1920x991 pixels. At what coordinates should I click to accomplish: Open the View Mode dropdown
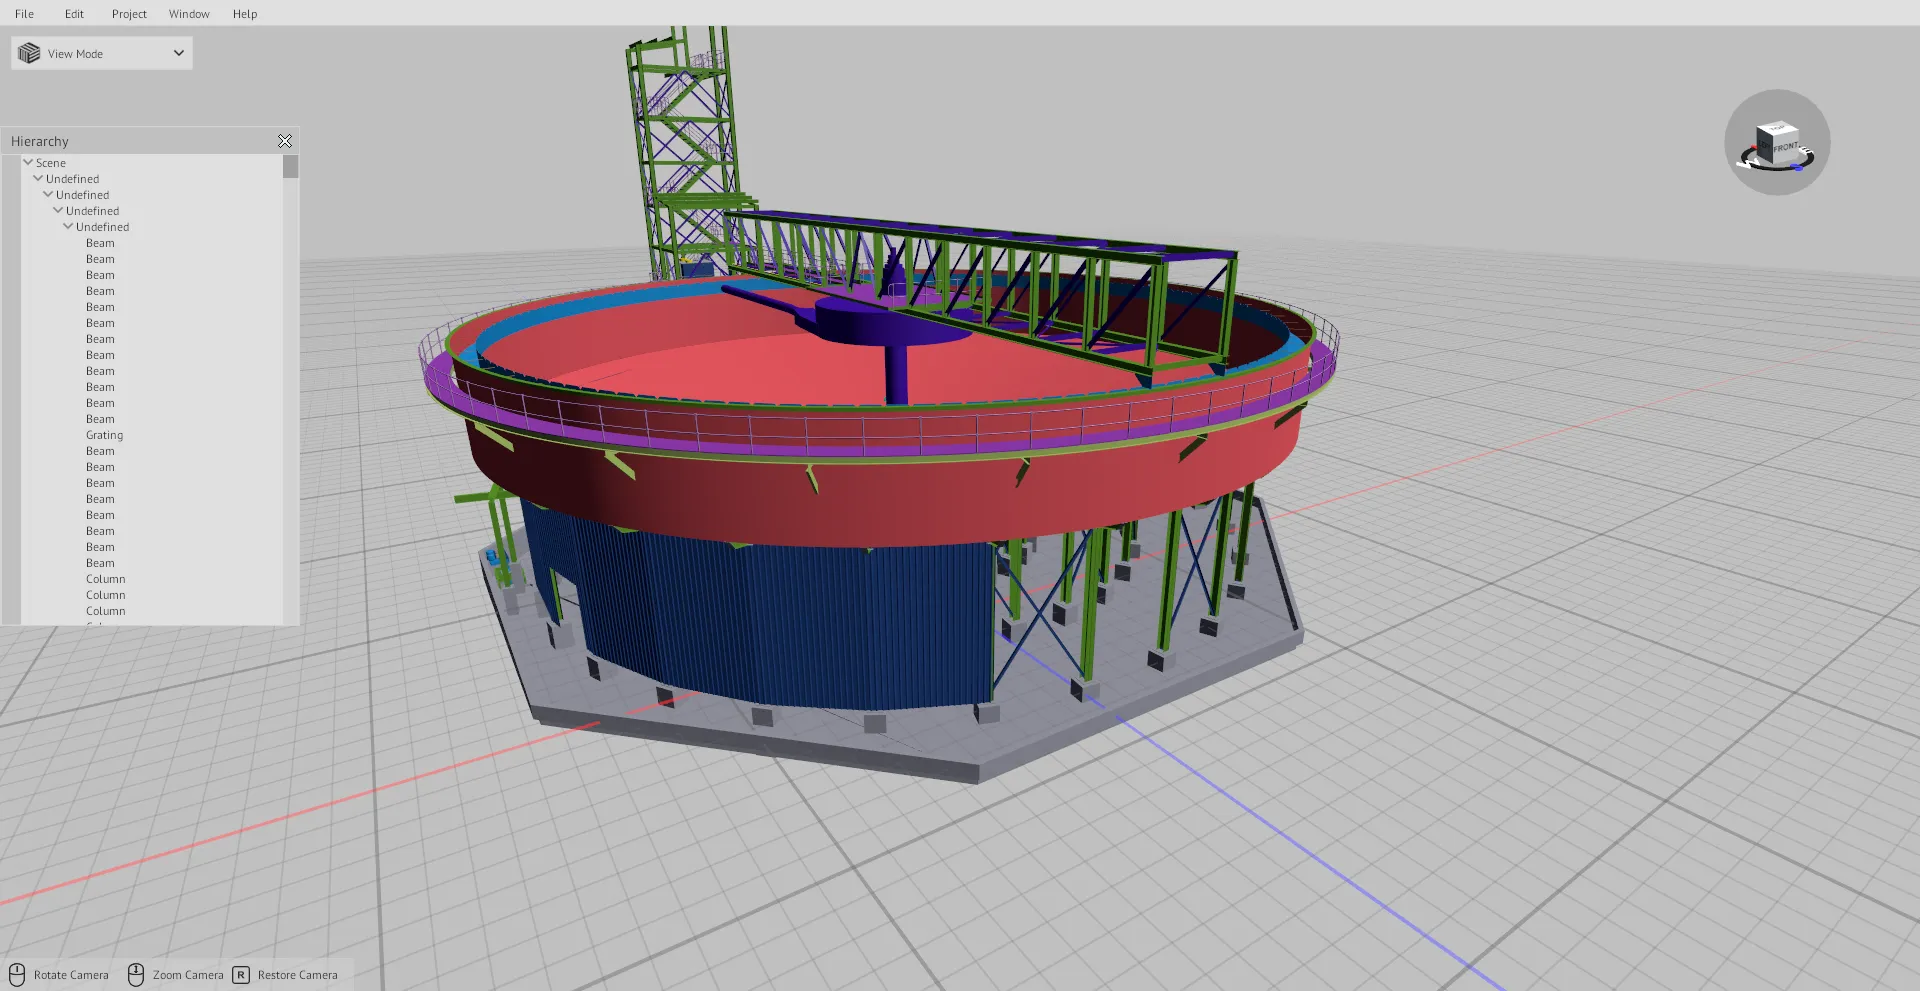(x=102, y=53)
